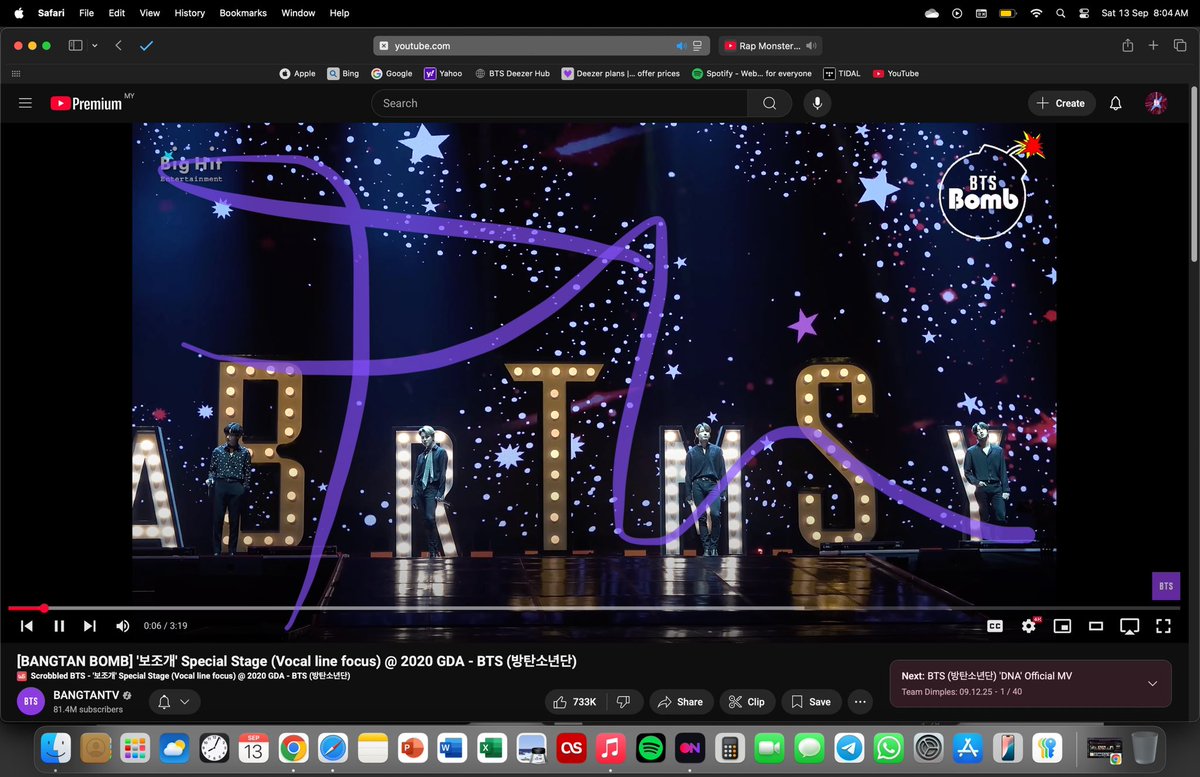Open the miniplayer in the video controls
Screen dimensions: 1200x777
coord(1062,626)
